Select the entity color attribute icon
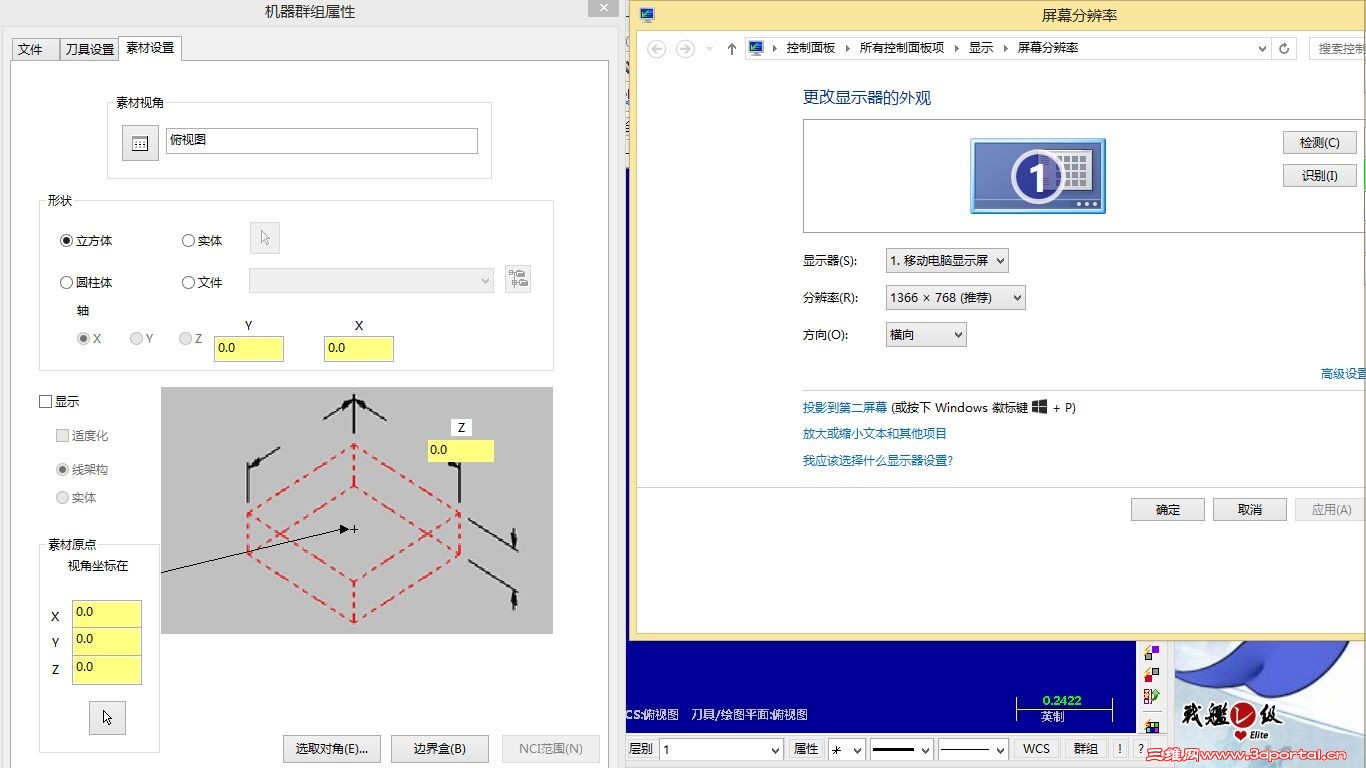The image size is (1366, 768). 1151,652
